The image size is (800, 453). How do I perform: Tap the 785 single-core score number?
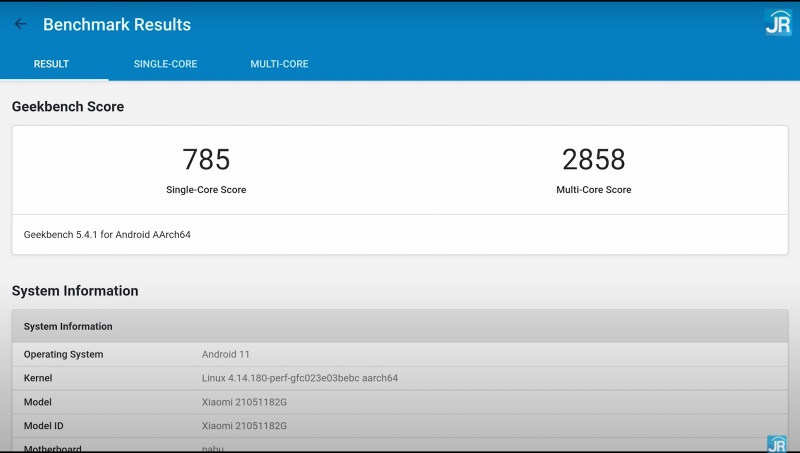(206, 160)
